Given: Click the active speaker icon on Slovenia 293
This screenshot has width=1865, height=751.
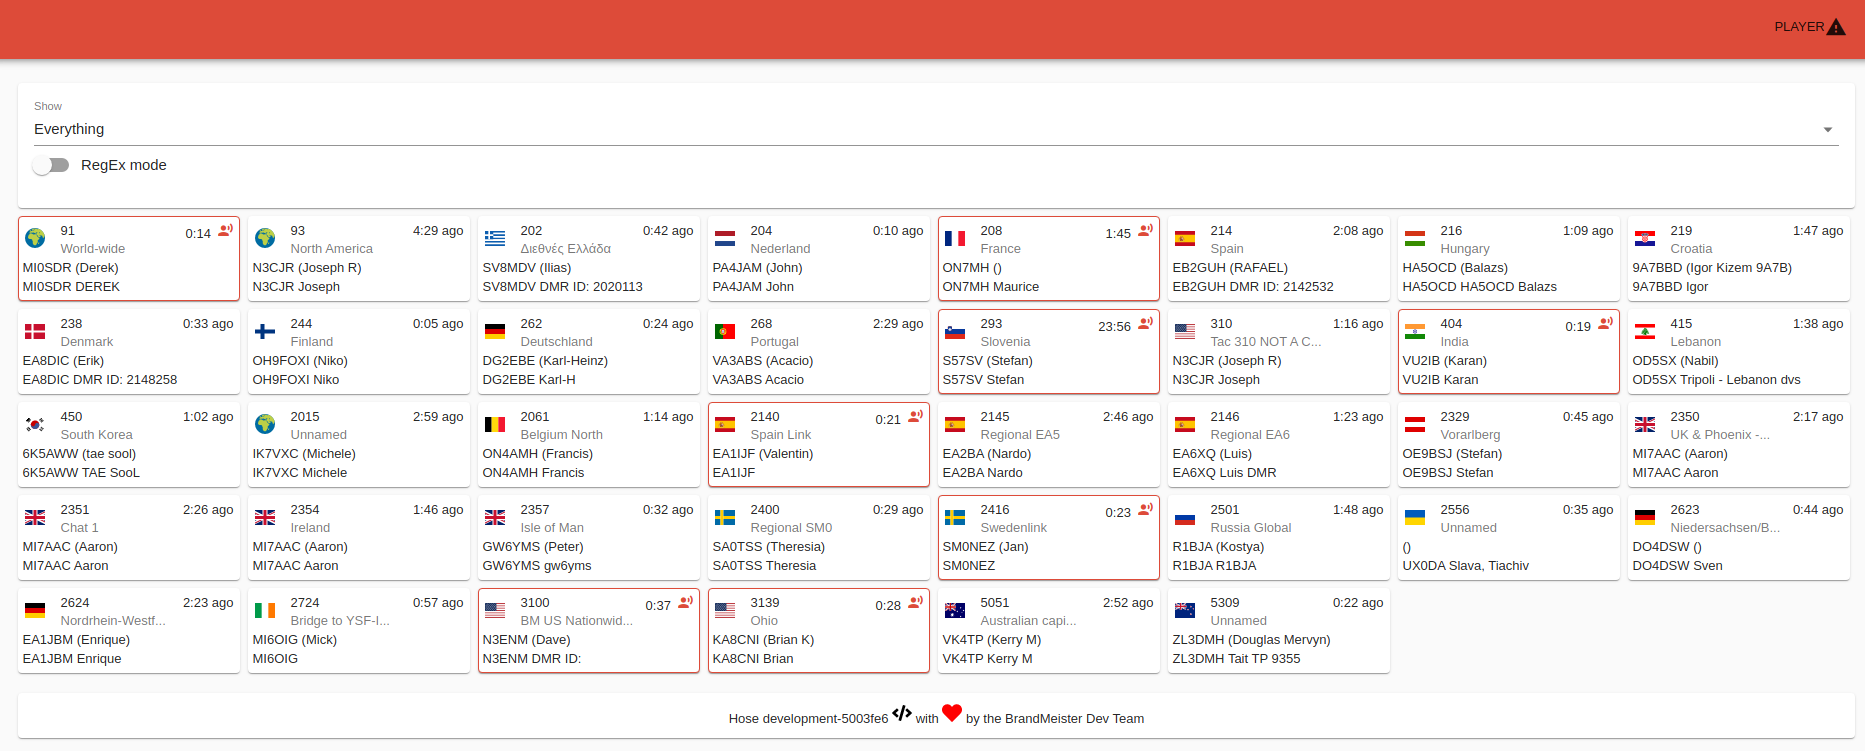Looking at the screenshot, I should [x=1146, y=323].
